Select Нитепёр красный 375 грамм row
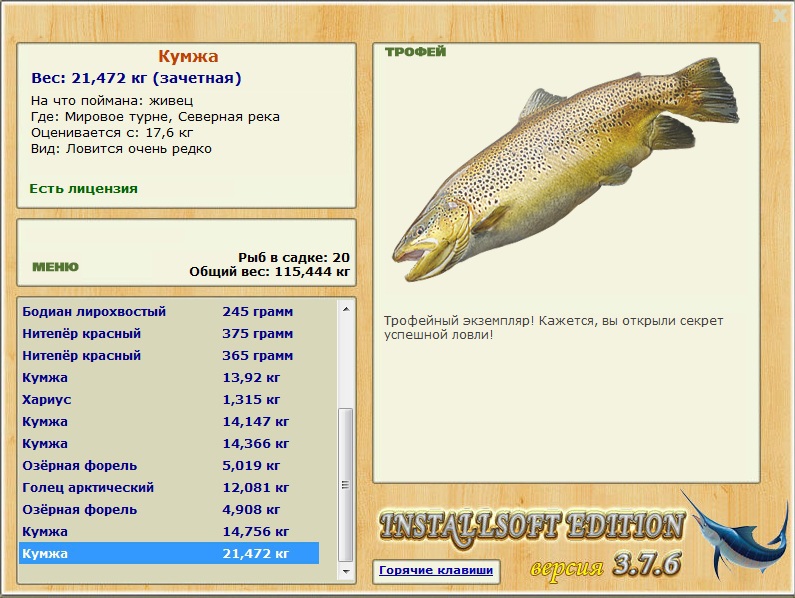The image size is (795, 598). pos(169,334)
